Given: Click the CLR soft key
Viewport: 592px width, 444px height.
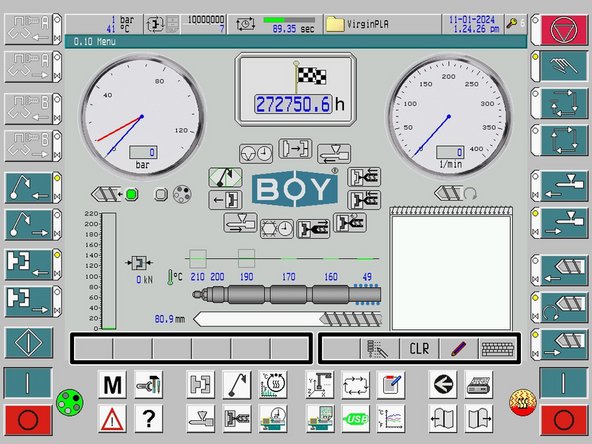Looking at the screenshot, I should point(419,348).
